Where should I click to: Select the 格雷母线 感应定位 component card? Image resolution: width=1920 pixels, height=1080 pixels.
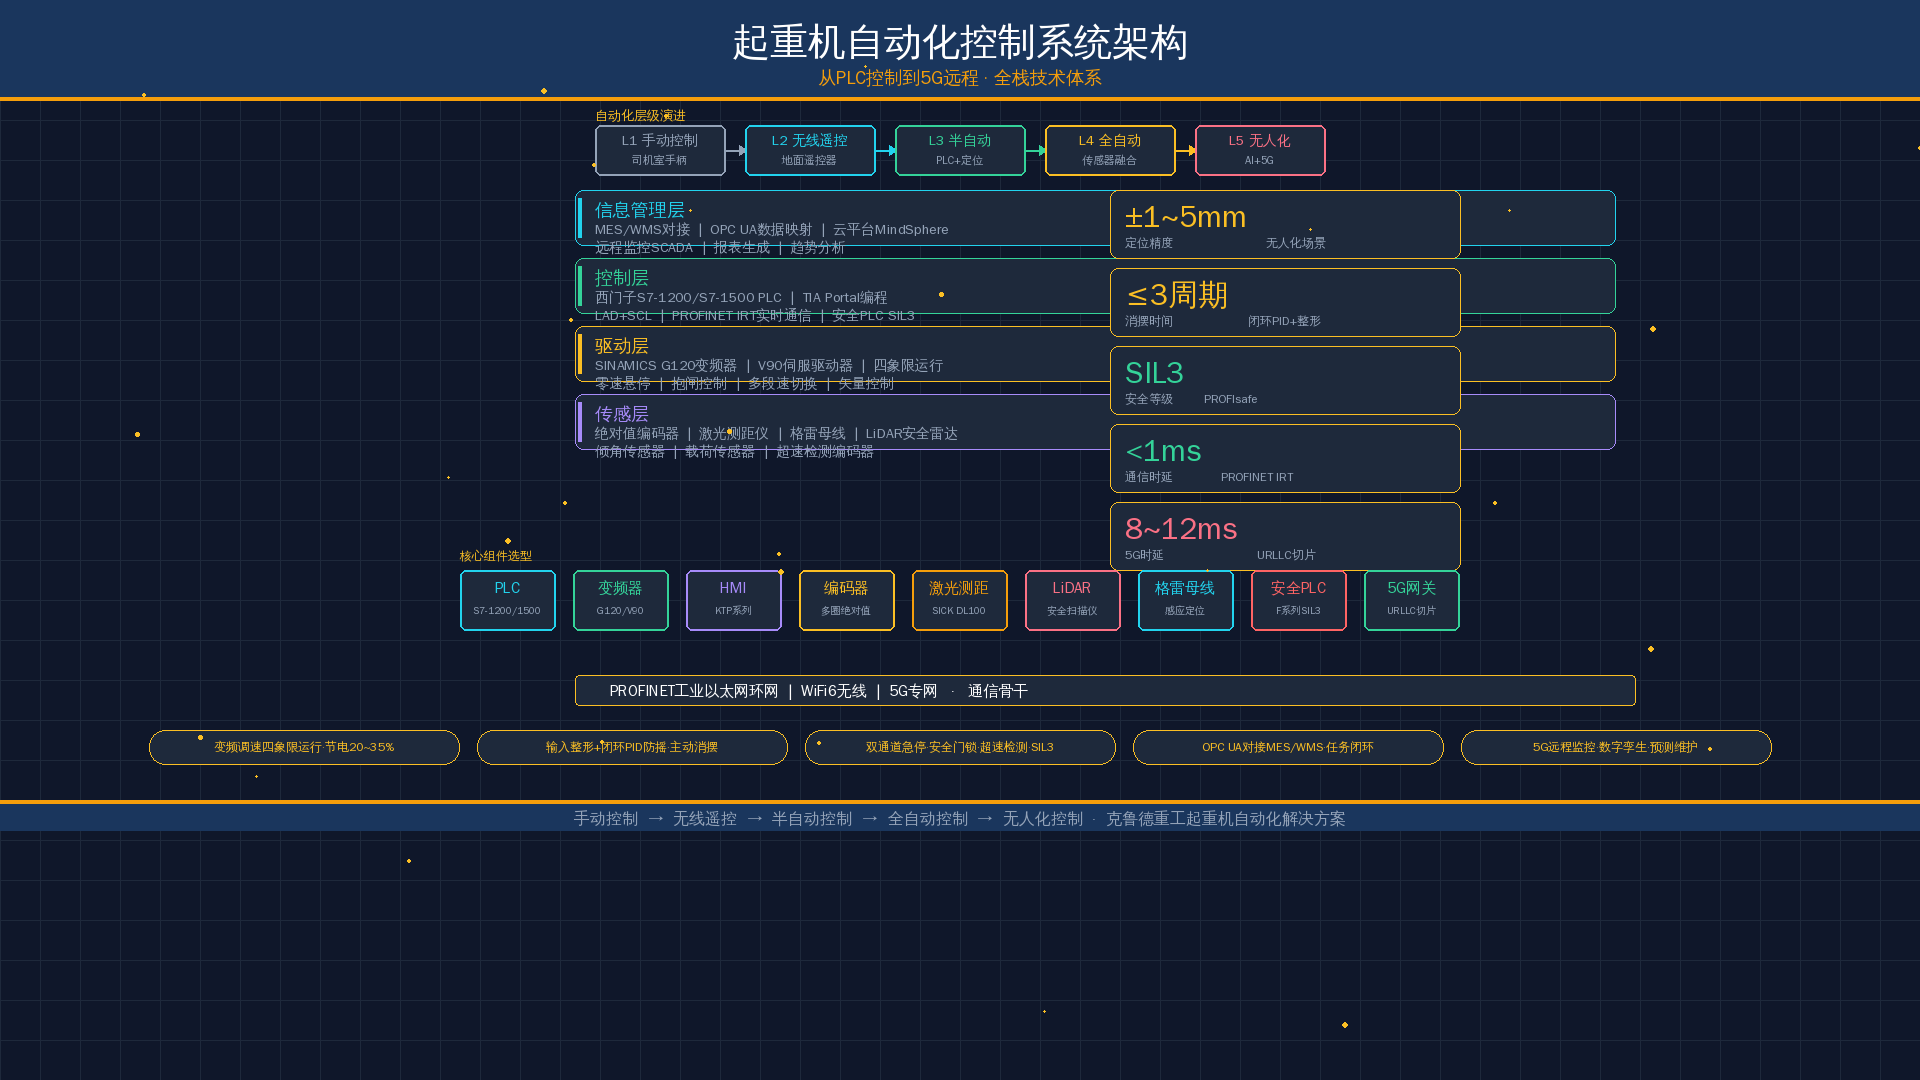(x=1186, y=600)
